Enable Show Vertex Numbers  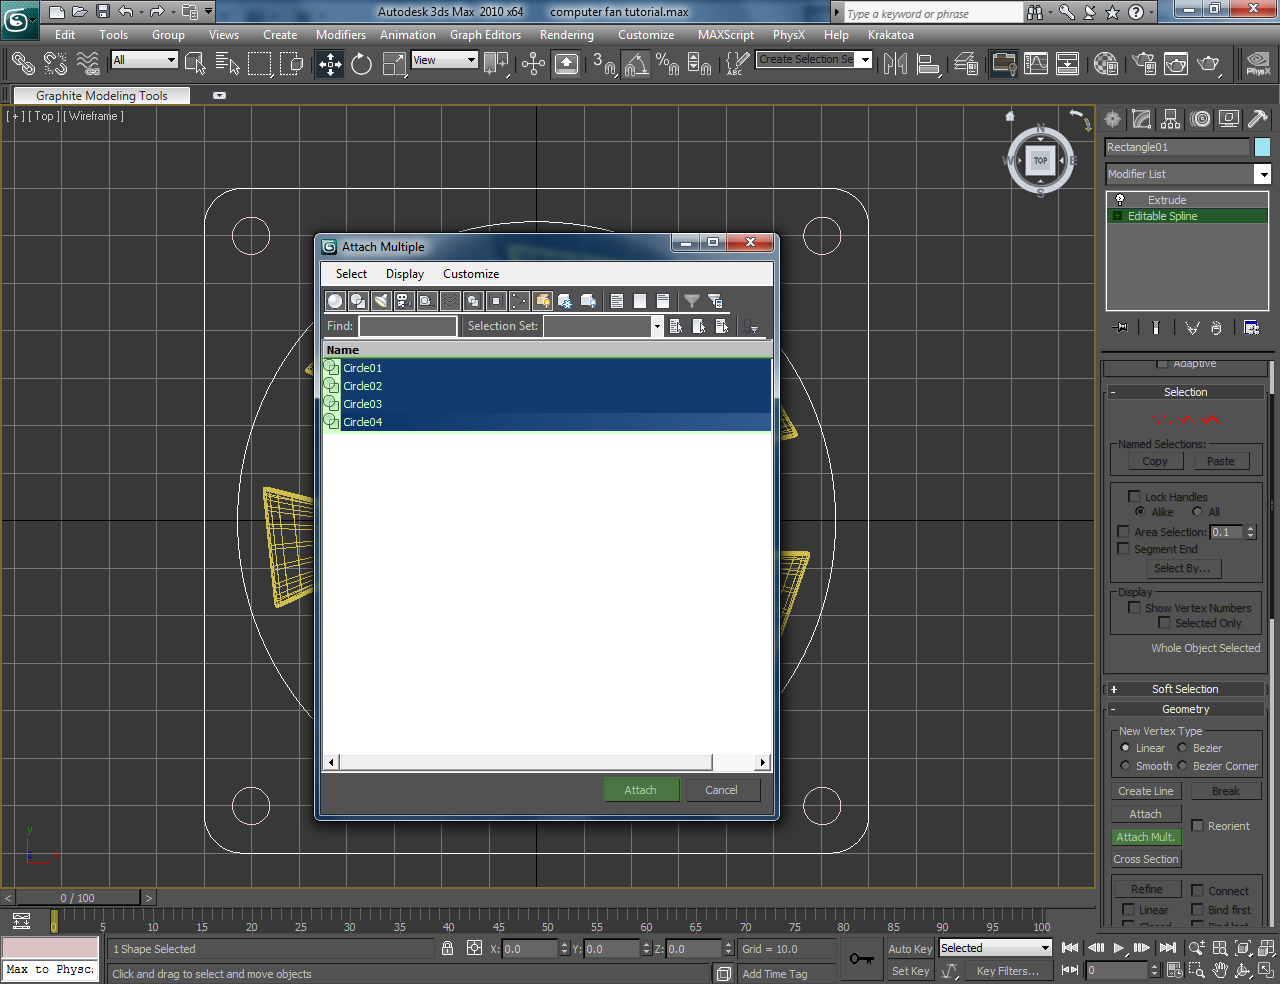click(x=1134, y=607)
